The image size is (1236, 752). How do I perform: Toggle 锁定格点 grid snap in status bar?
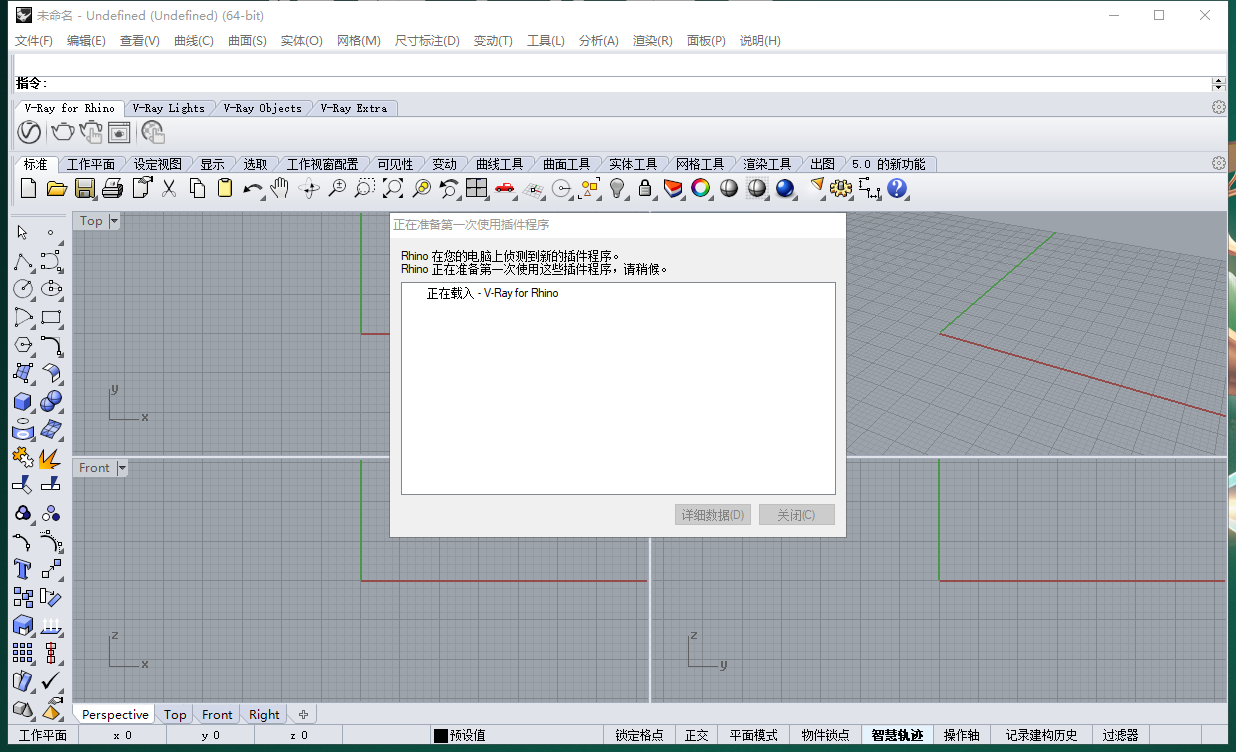pyautogui.click(x=639, y=735)
